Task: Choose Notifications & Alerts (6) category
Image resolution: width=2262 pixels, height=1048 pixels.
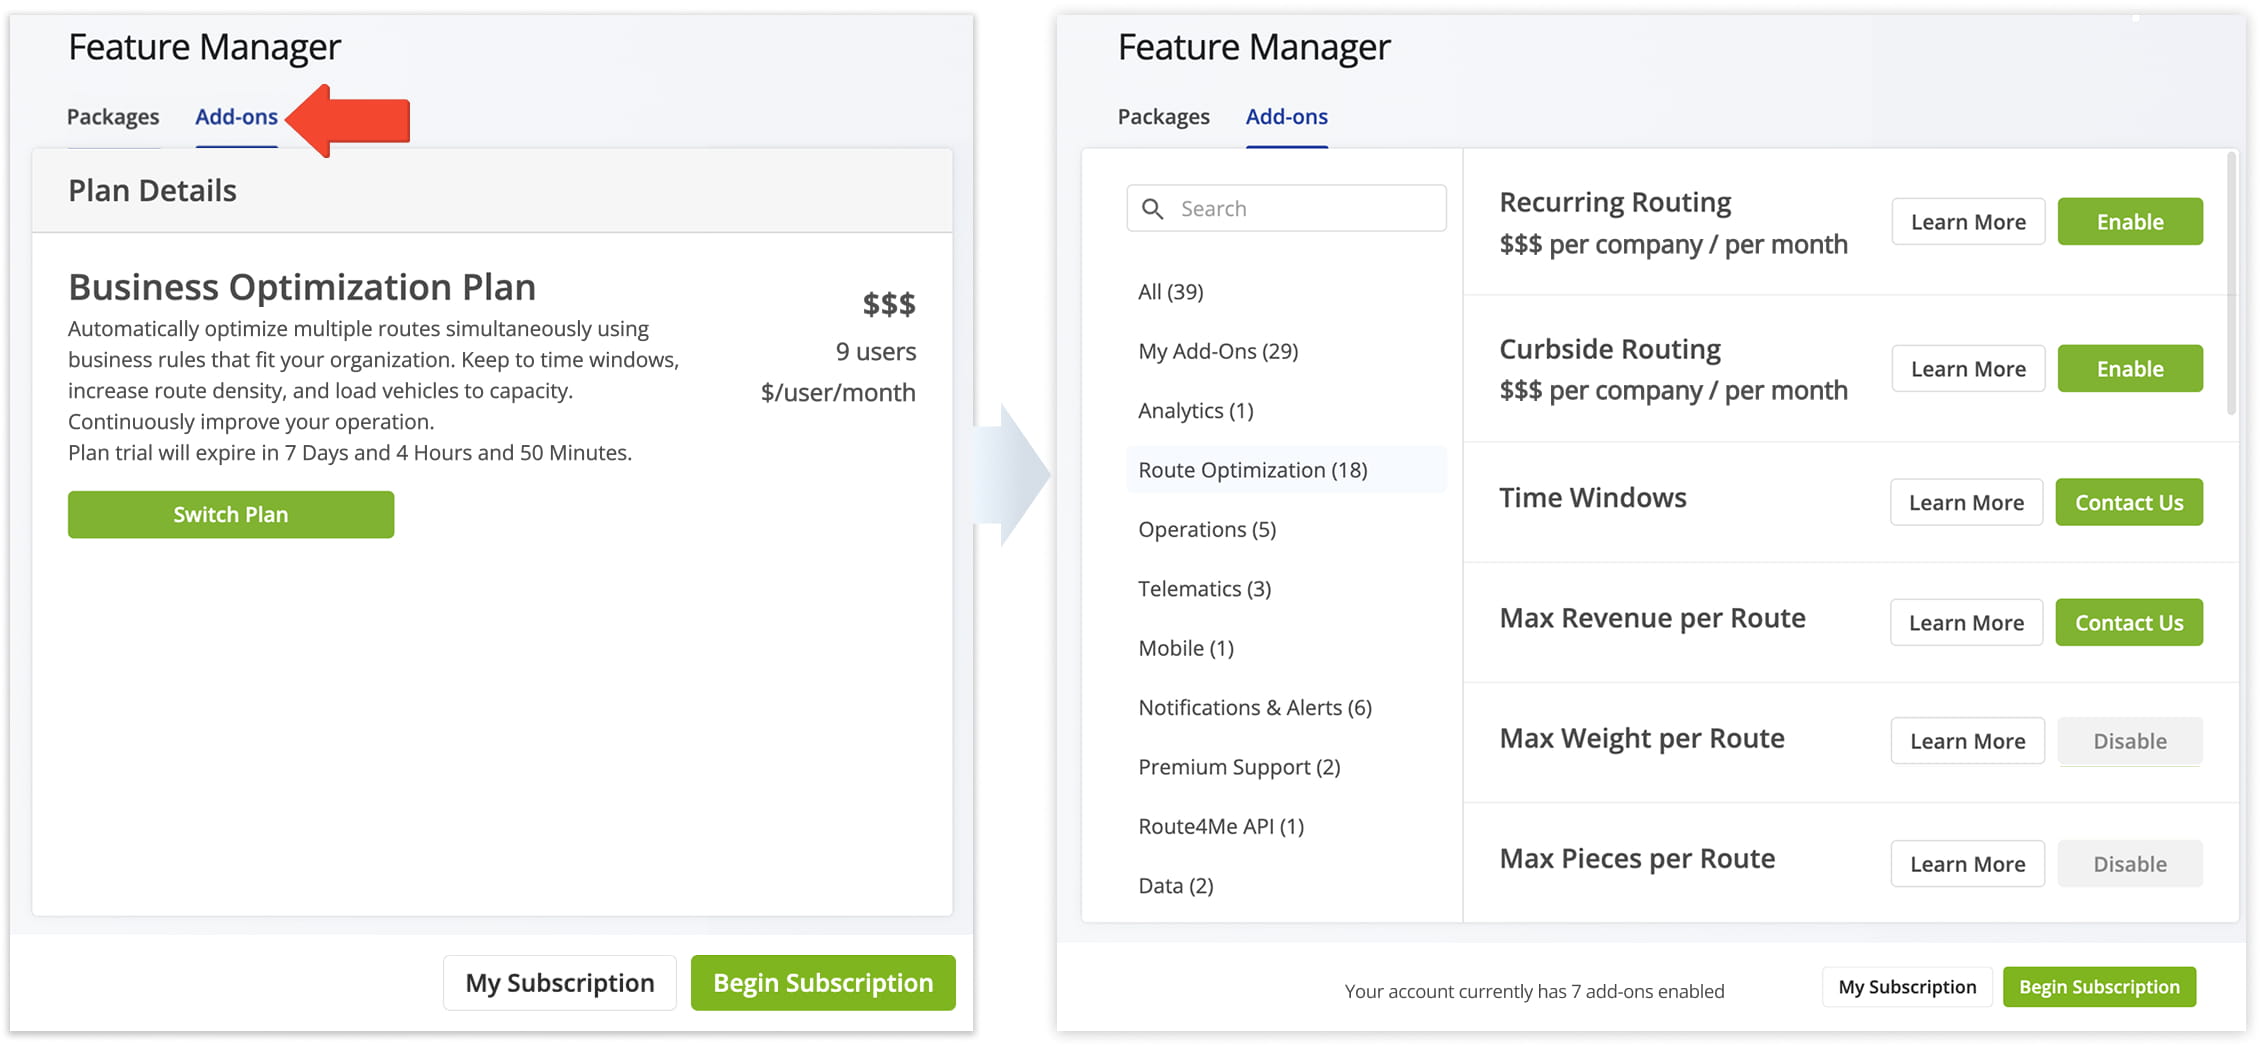Action: click(x=1254, y=708)
